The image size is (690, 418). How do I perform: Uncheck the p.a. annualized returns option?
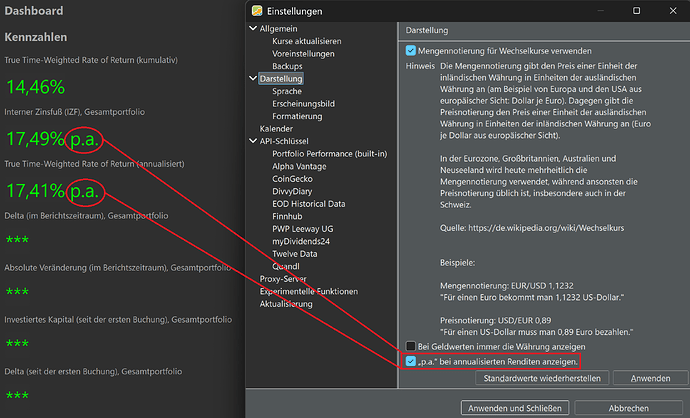pyautogui.click(x=411, y=360)
